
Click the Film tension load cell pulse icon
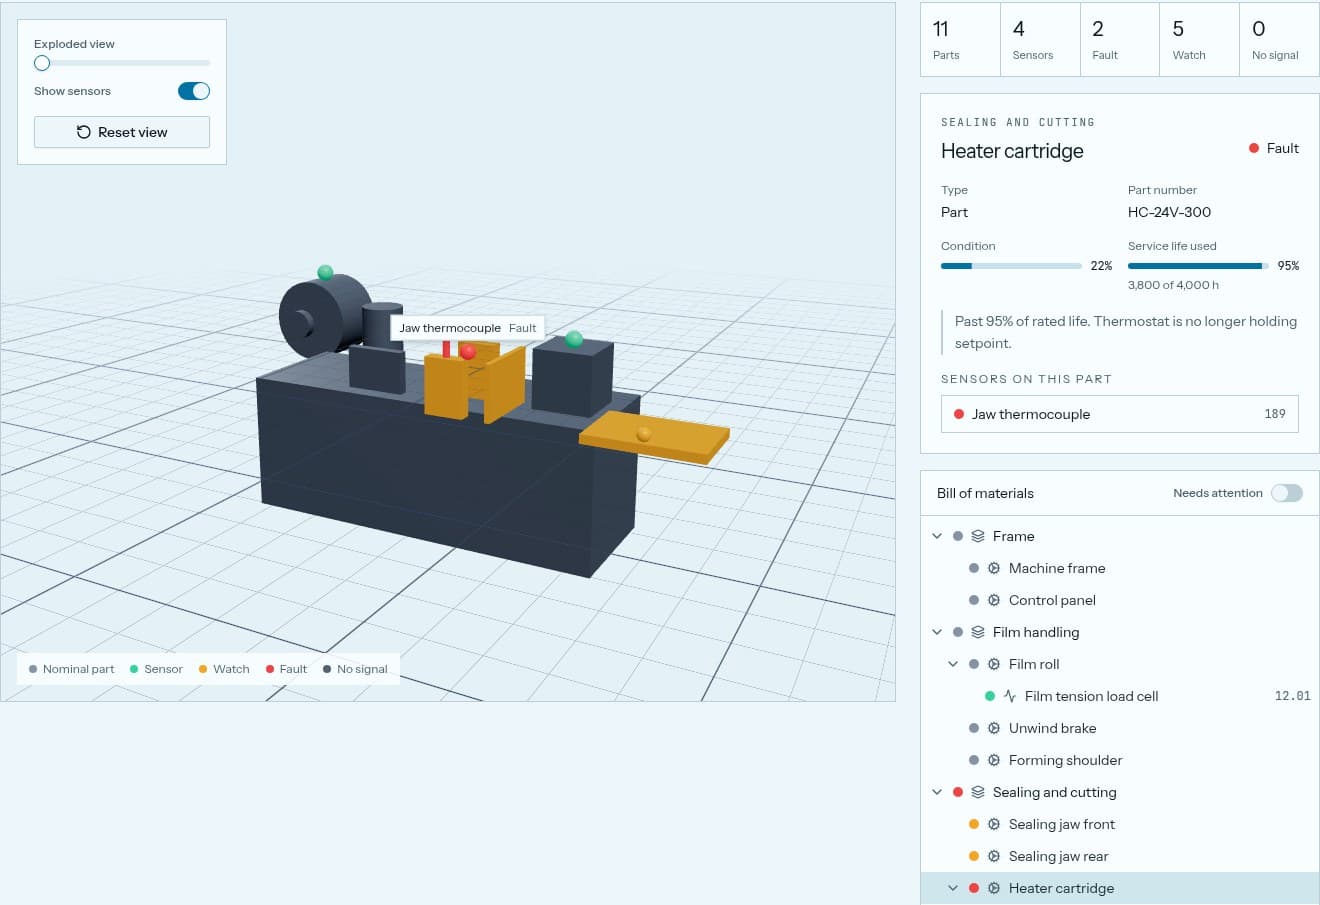coord(1010,696)
